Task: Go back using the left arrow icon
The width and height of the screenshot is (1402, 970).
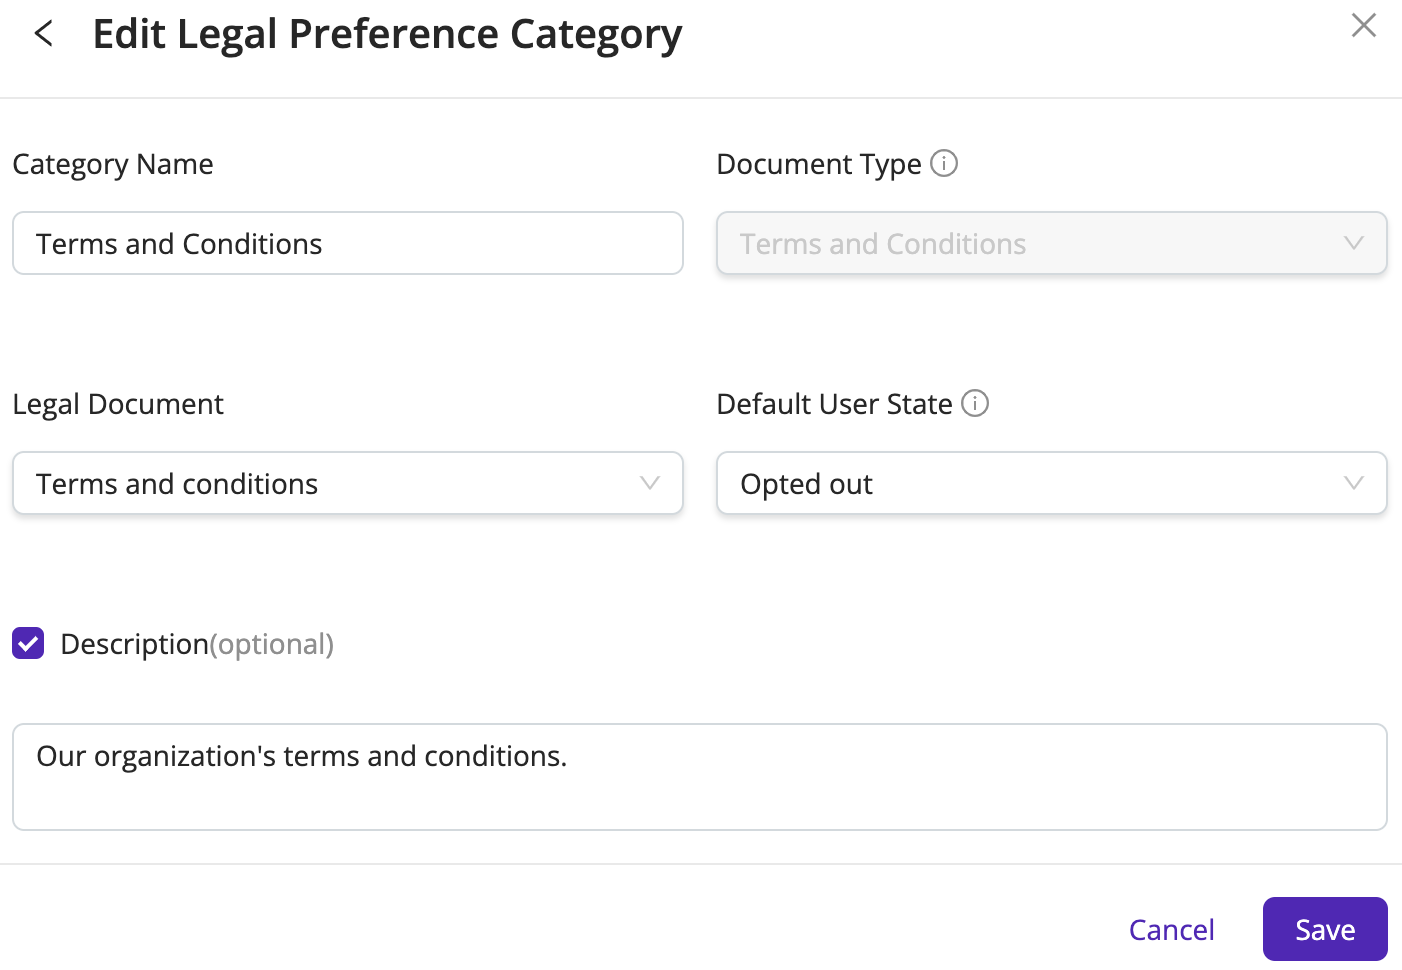Action: (44, 34)
